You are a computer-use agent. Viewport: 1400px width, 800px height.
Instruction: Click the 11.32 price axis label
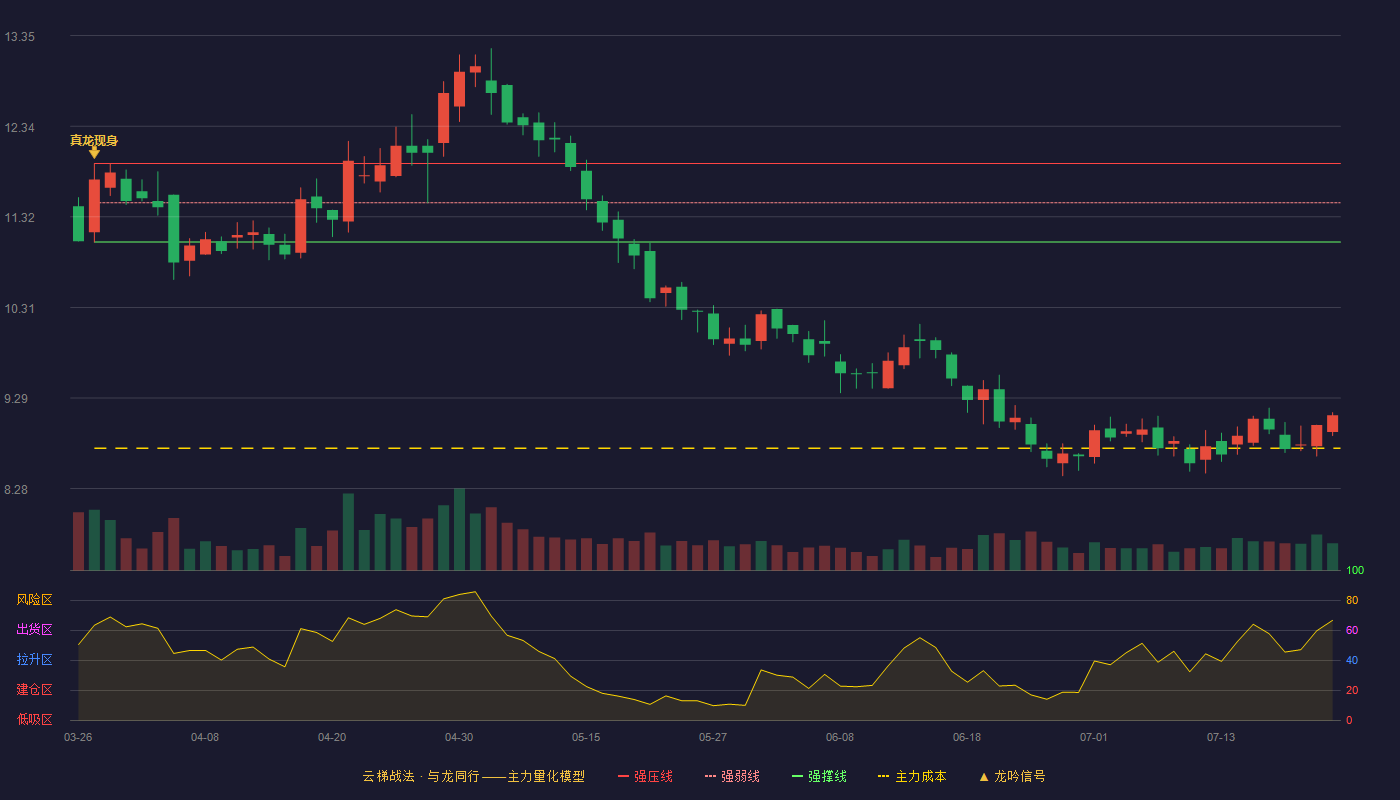20,218
